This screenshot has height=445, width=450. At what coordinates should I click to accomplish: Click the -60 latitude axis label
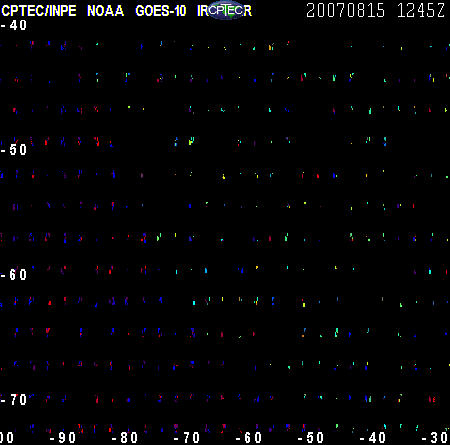click(14, 275)
